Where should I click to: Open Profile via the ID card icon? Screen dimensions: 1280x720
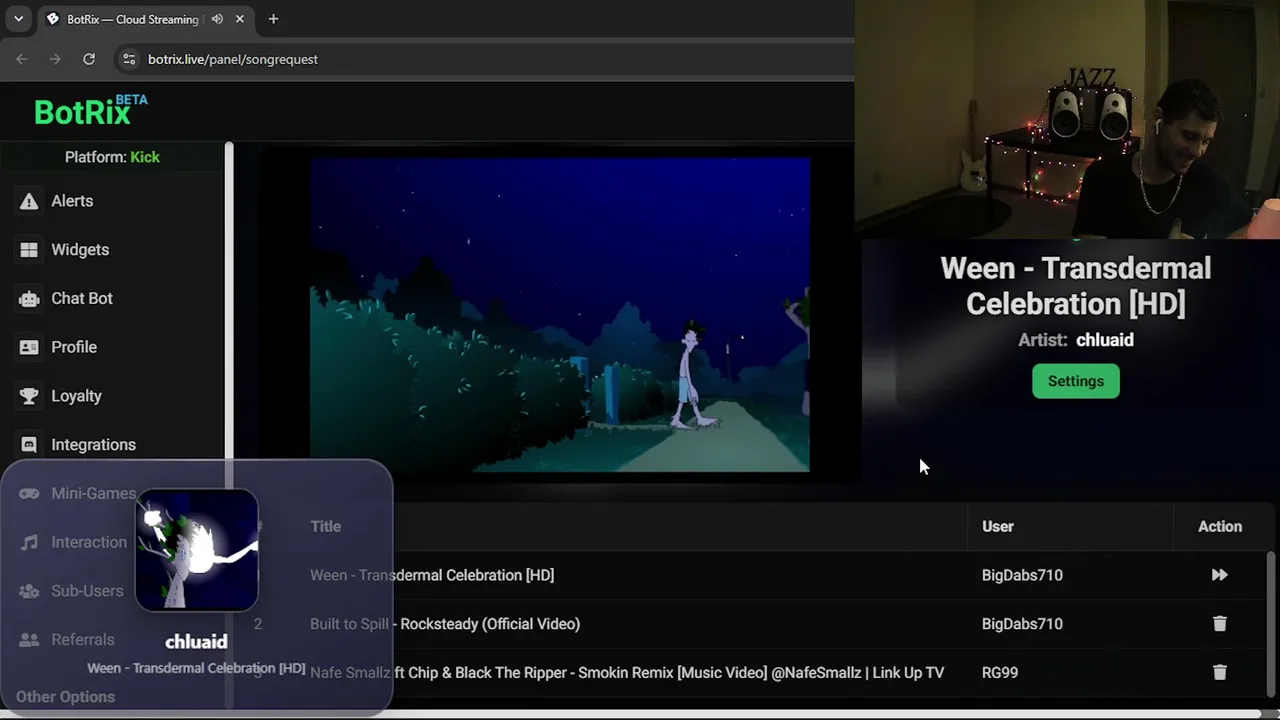pyautogui.click(x=29, y=347)
